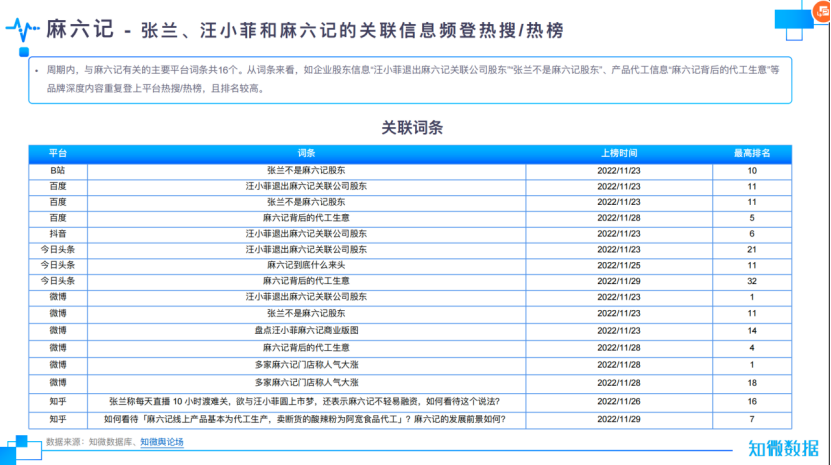
Task: Click date 2022/11/28 in the rank 5 row
Action: coord(618,218)
